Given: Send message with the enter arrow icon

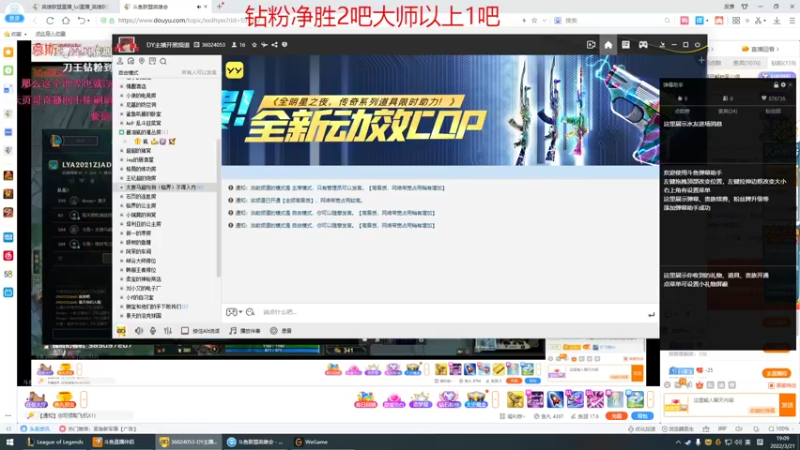Looking at the screenshot, I should tap(651, 315).
